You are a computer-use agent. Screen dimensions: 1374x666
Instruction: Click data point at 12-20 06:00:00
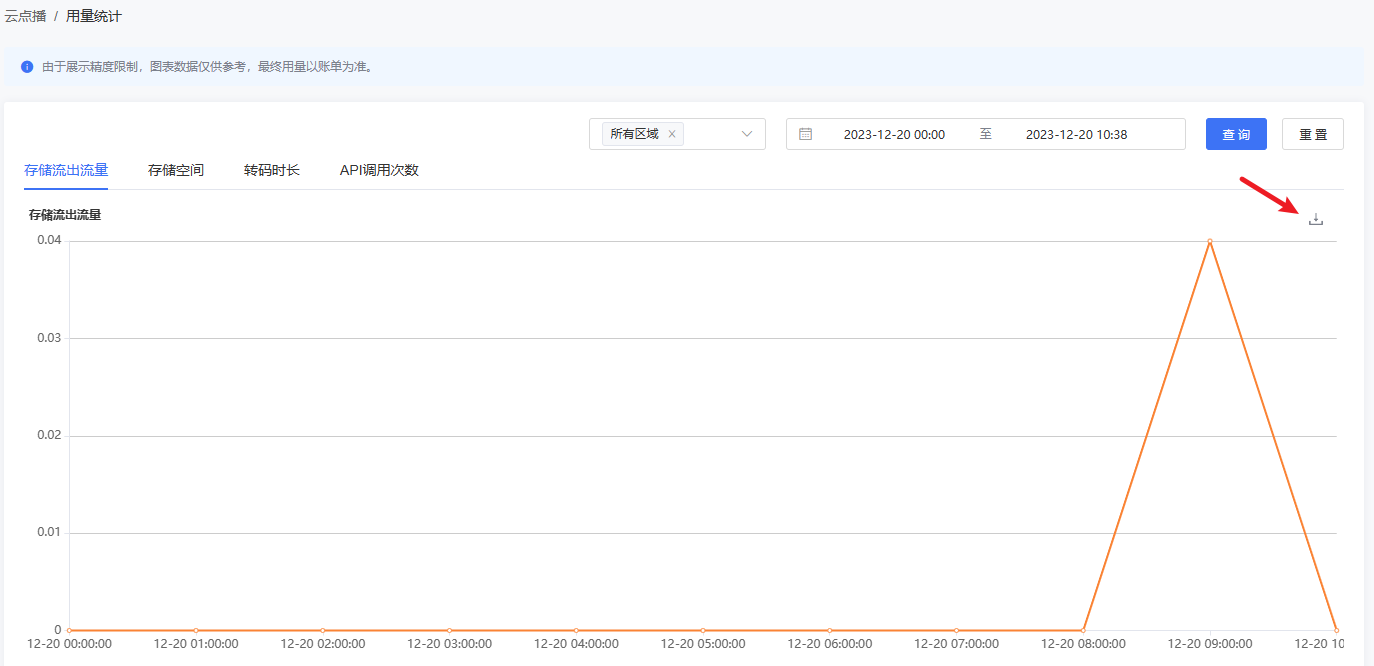(x=830, y=630)
